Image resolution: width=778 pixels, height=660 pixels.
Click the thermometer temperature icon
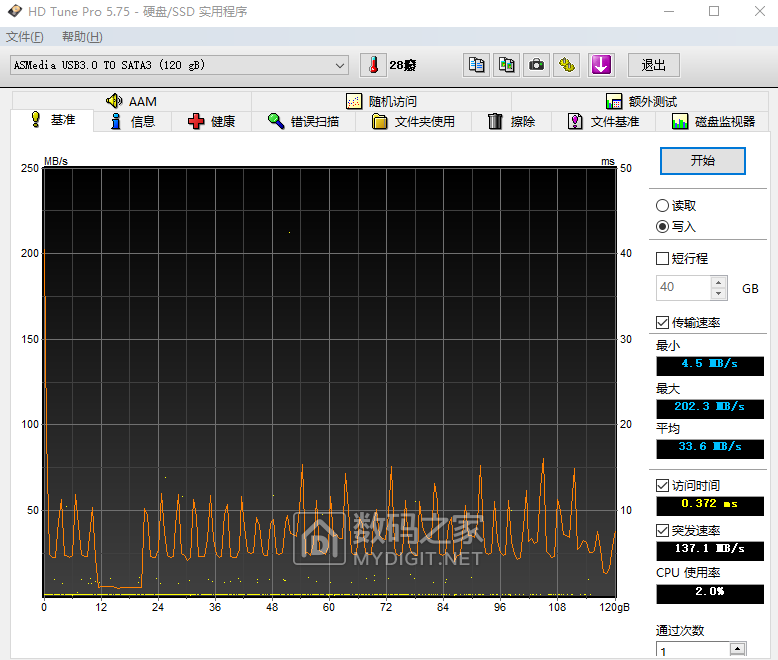tap(373, 65)
